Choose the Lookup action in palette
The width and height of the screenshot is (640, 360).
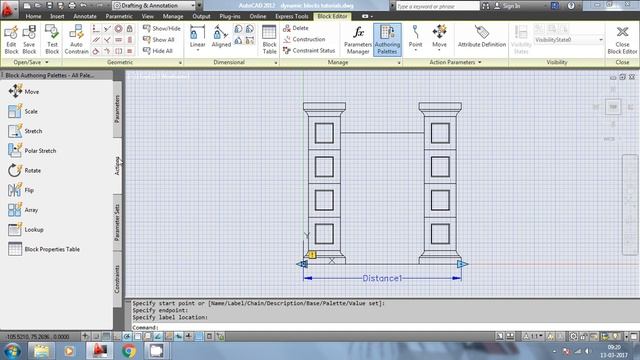26,229
